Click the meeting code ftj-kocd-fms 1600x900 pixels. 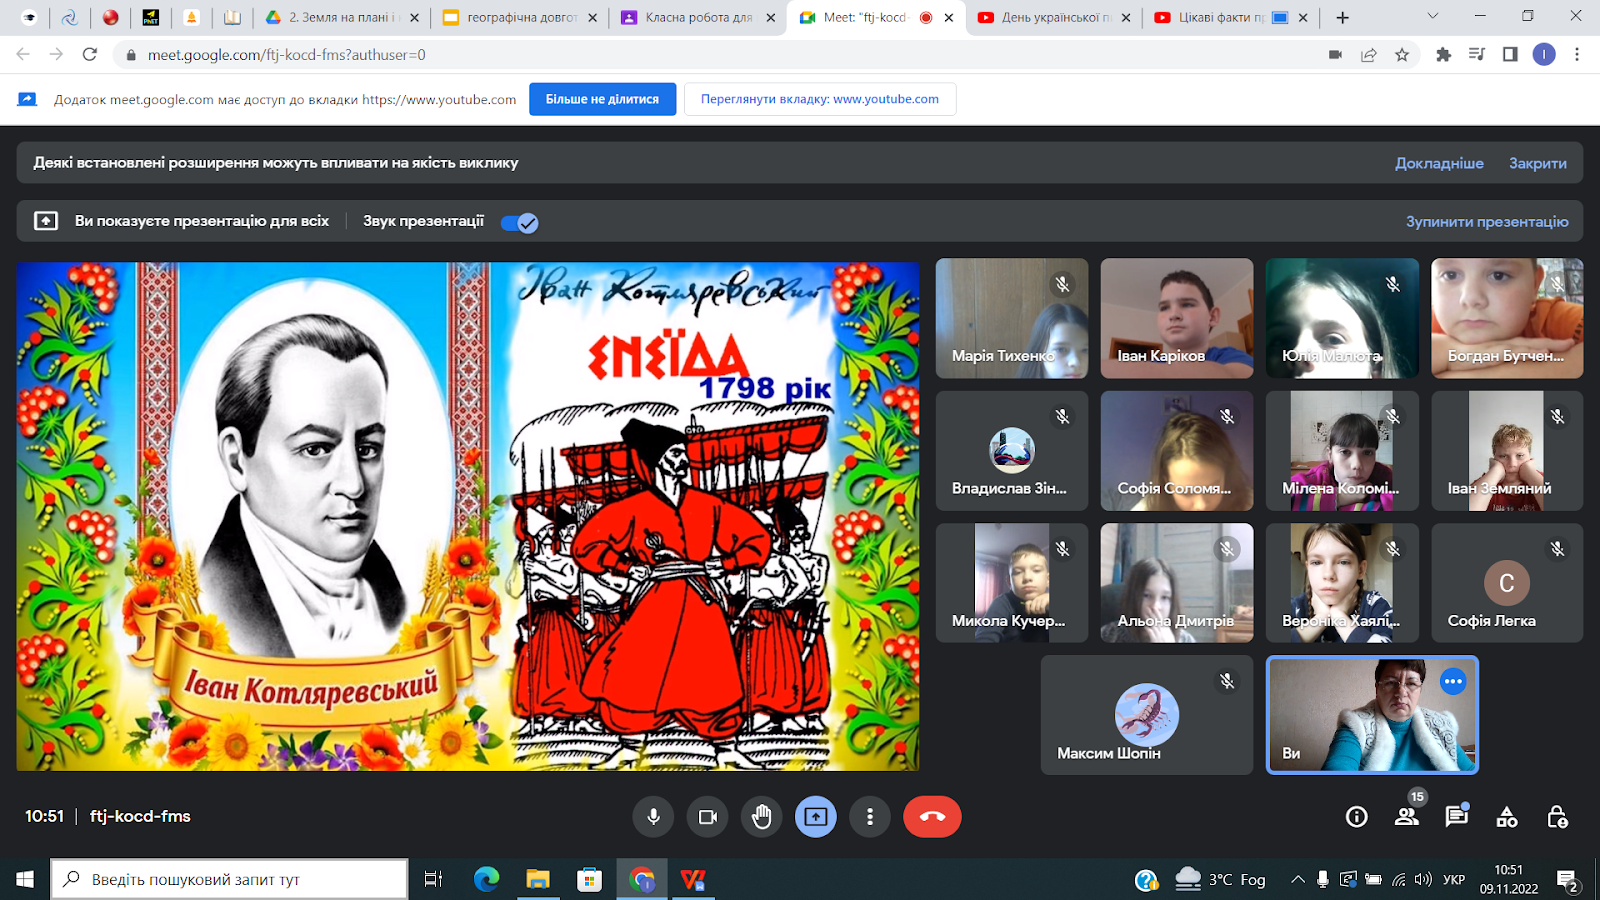coord(140,816)
